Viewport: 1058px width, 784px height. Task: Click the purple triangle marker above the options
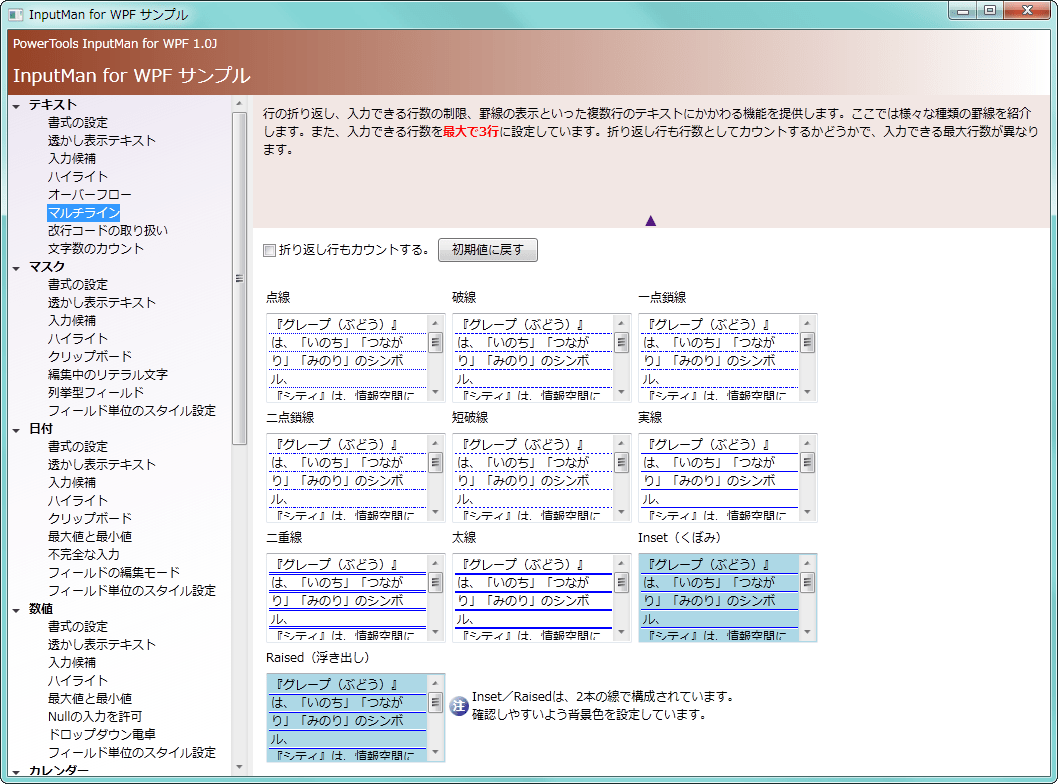[x=651, y=219]
